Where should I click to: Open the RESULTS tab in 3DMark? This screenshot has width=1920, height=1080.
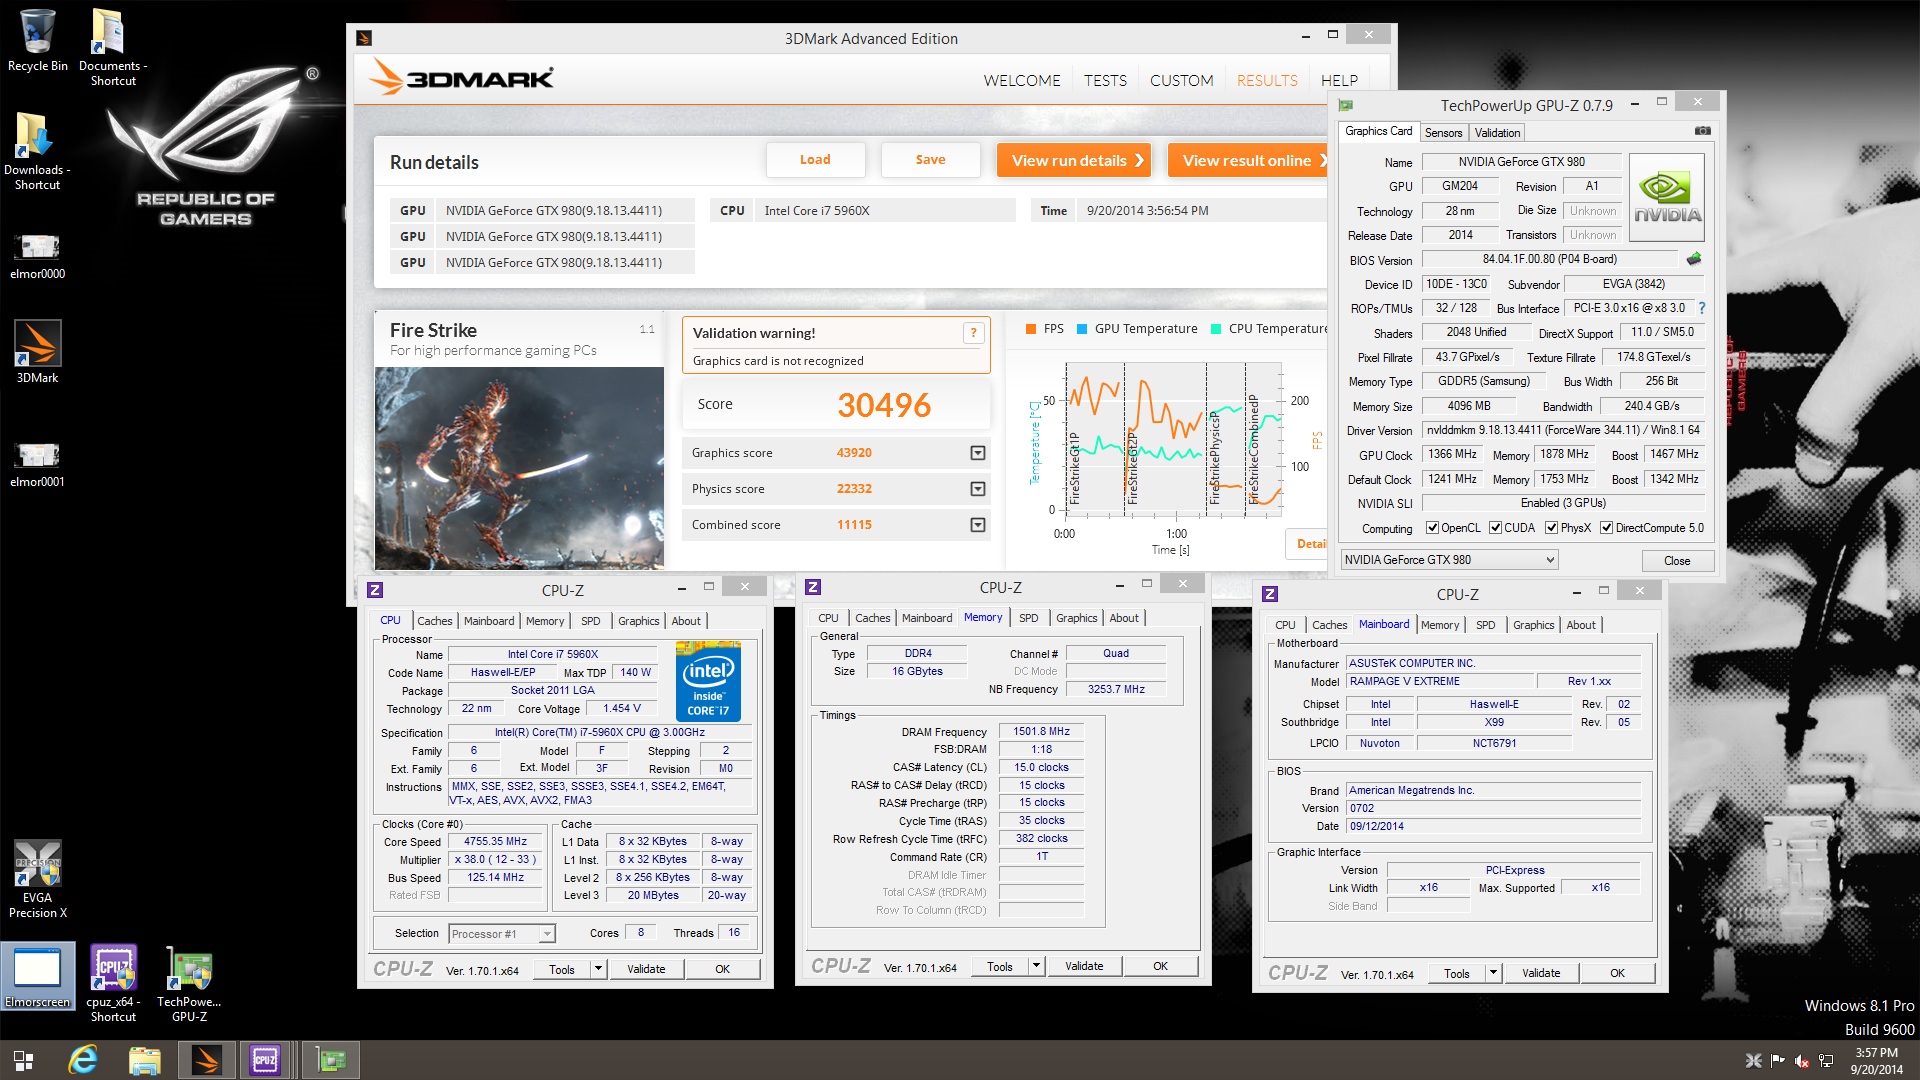point(1267,80)
